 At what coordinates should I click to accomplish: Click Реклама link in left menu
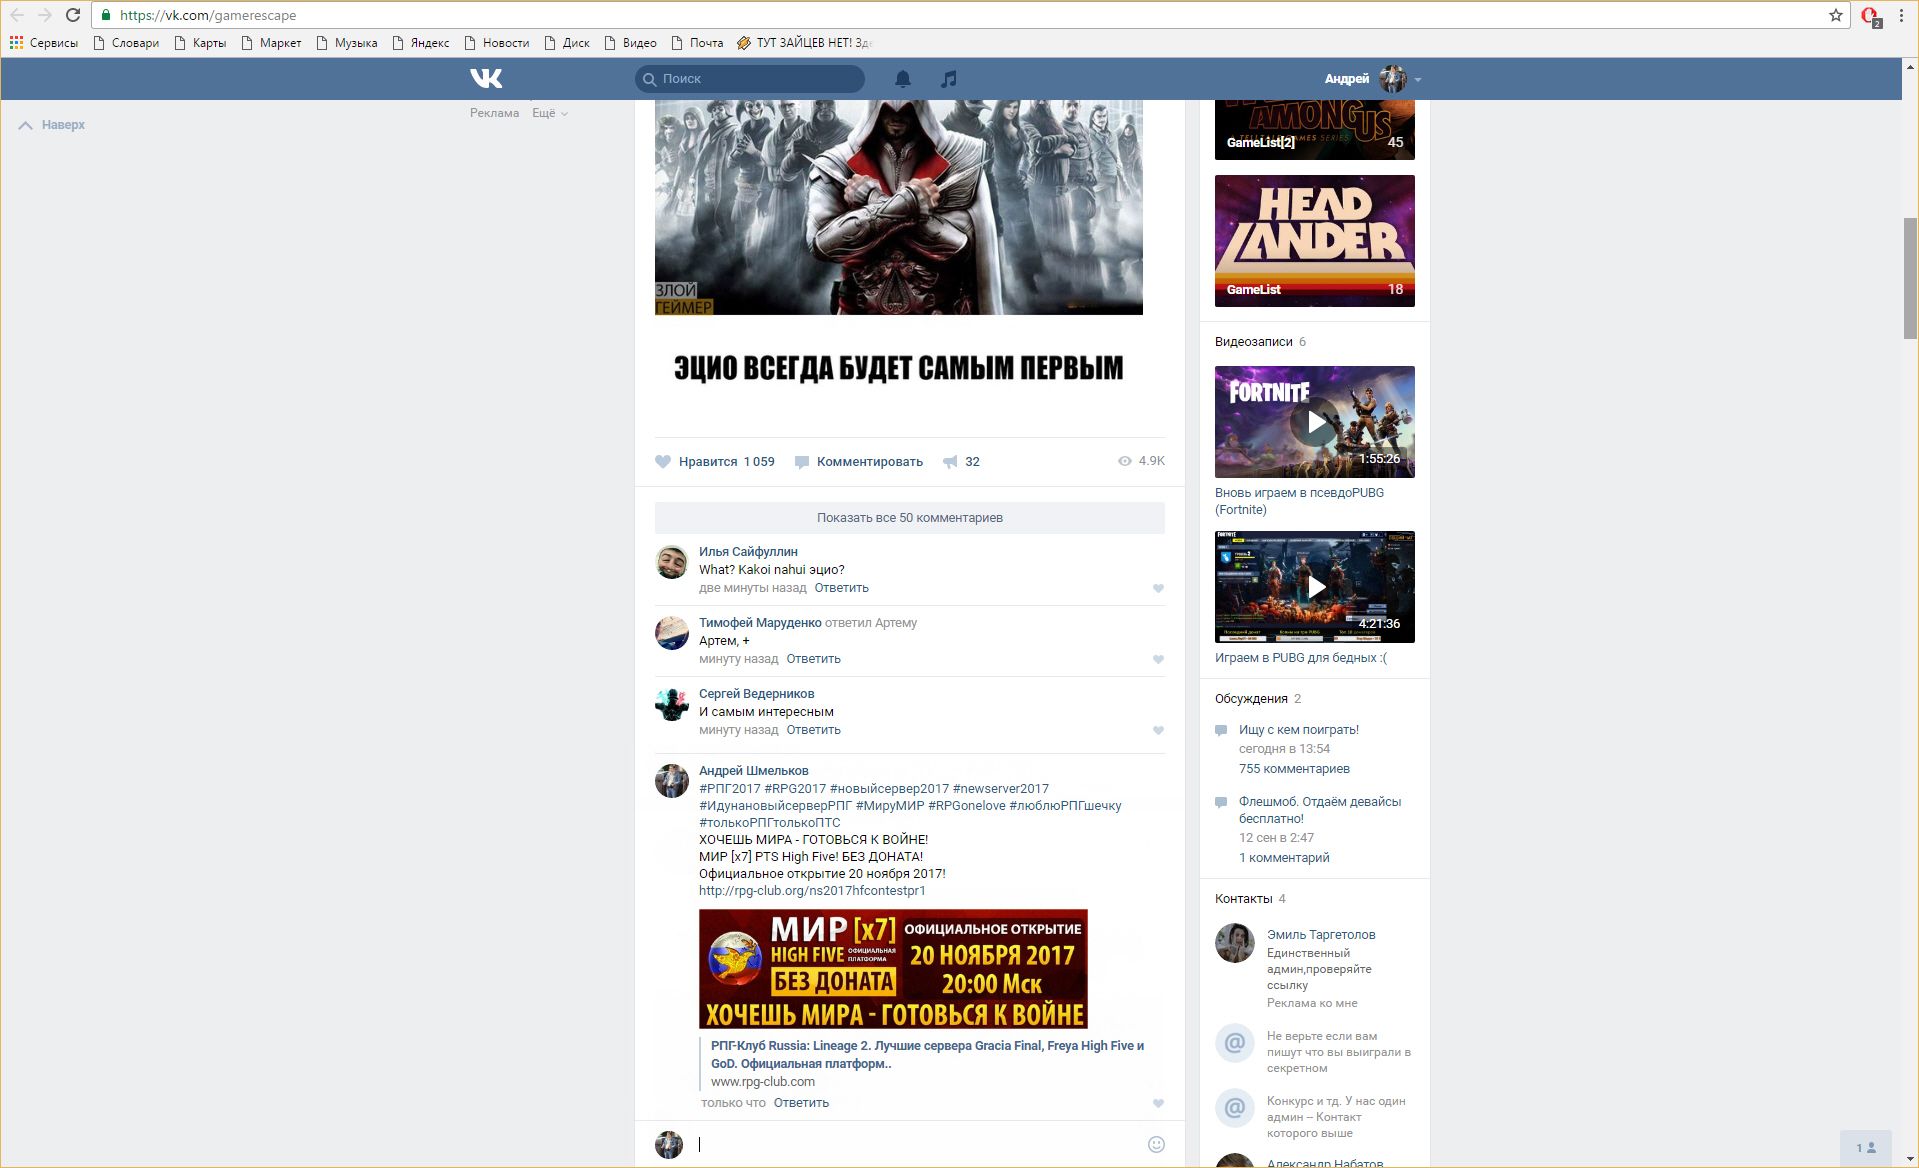[x=494, y=113]
